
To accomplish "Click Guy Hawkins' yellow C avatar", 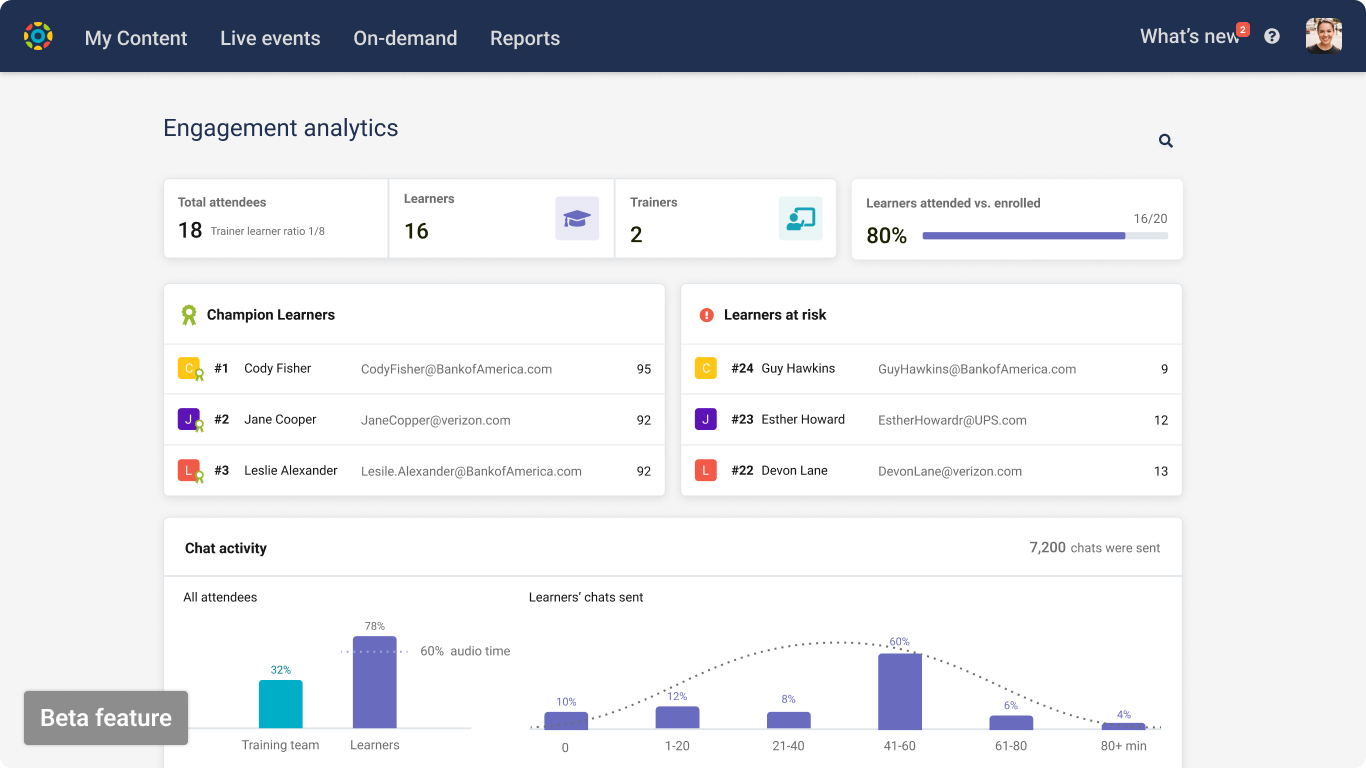I will coord(706,368).
